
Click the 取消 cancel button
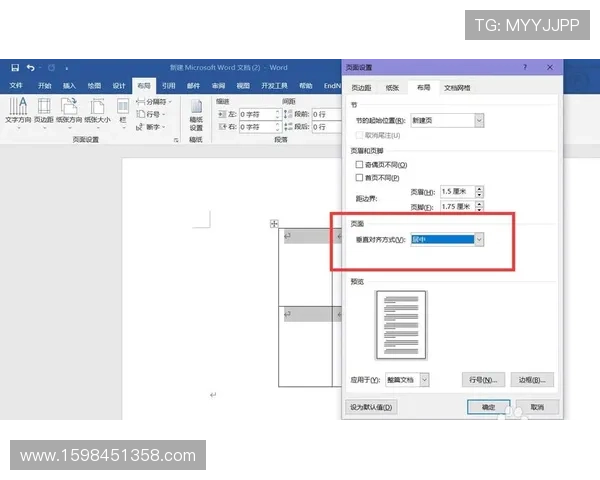click(537, 407)
